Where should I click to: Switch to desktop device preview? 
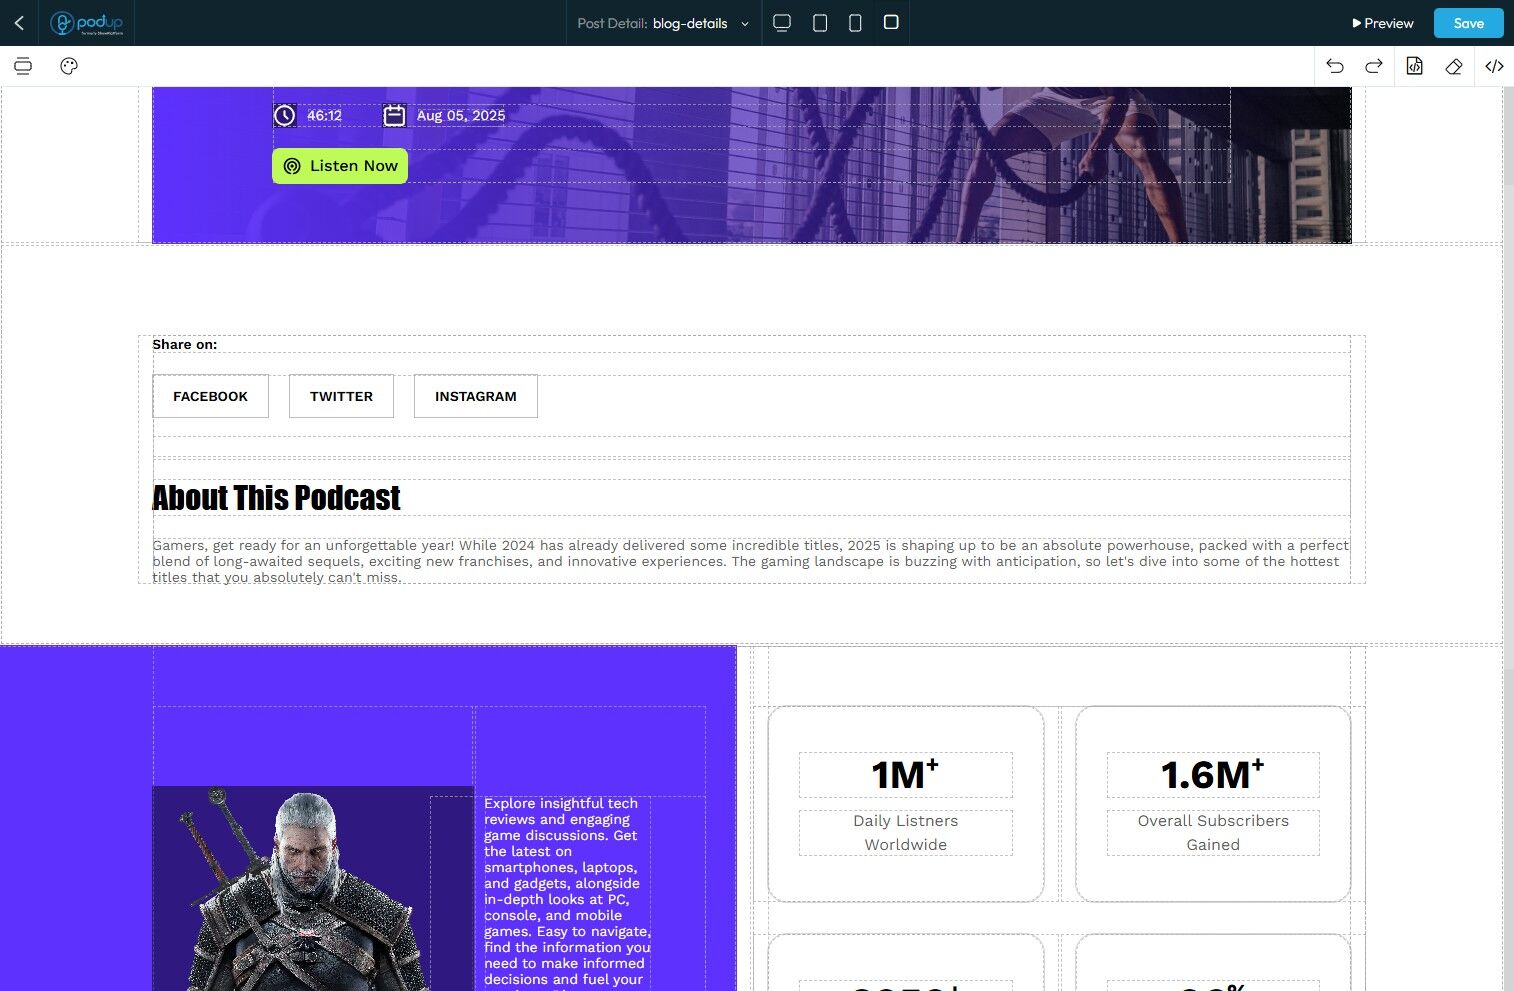pos(782,23)
